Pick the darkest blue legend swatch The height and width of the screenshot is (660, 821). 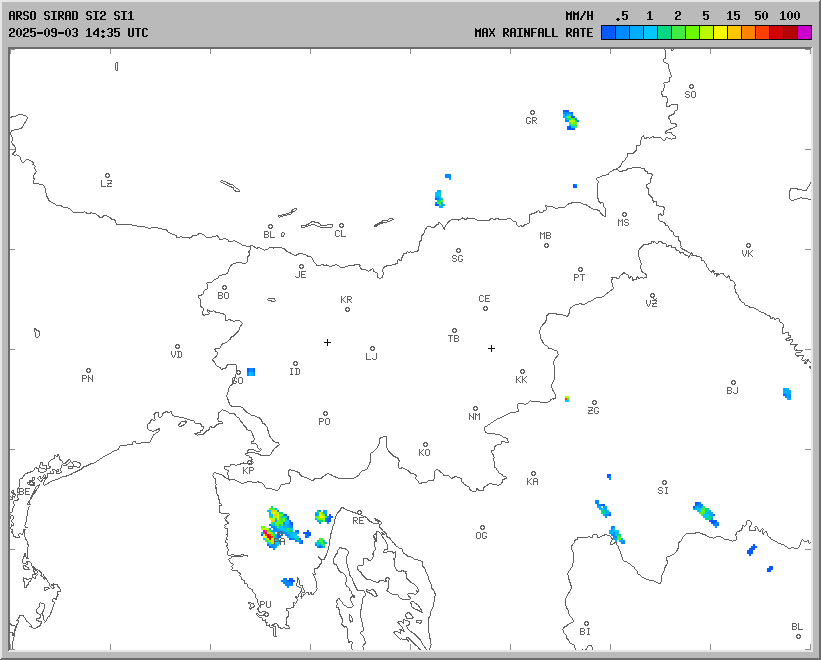608,33
